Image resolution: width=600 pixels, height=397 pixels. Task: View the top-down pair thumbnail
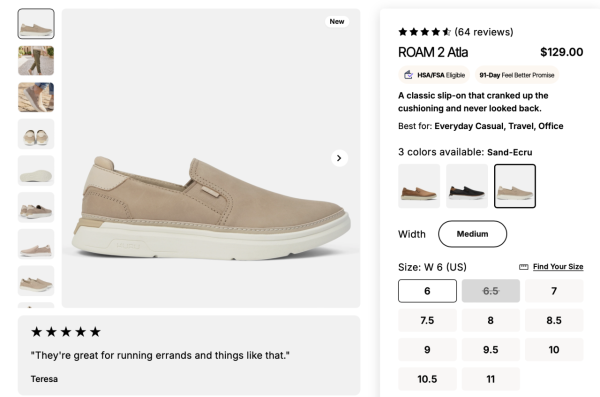tap(36, 134)
